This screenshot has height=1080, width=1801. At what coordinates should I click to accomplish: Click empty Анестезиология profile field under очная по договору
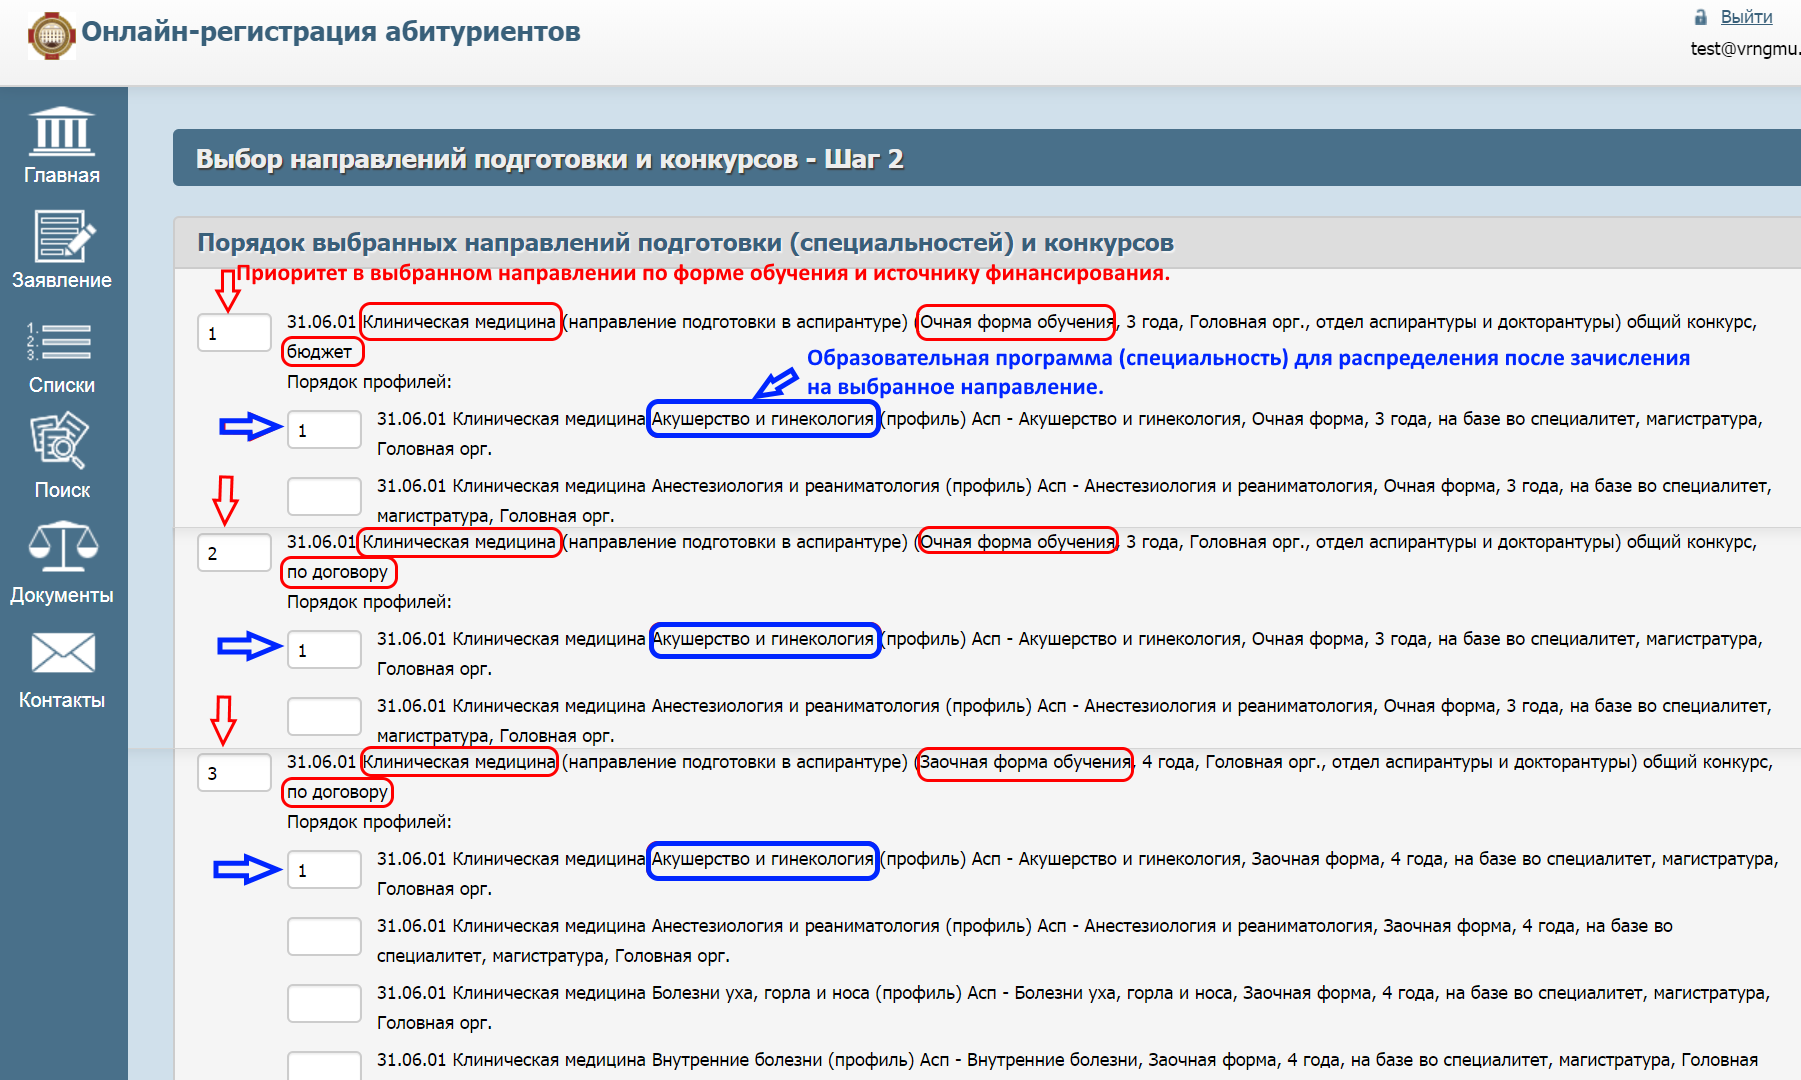325,717
